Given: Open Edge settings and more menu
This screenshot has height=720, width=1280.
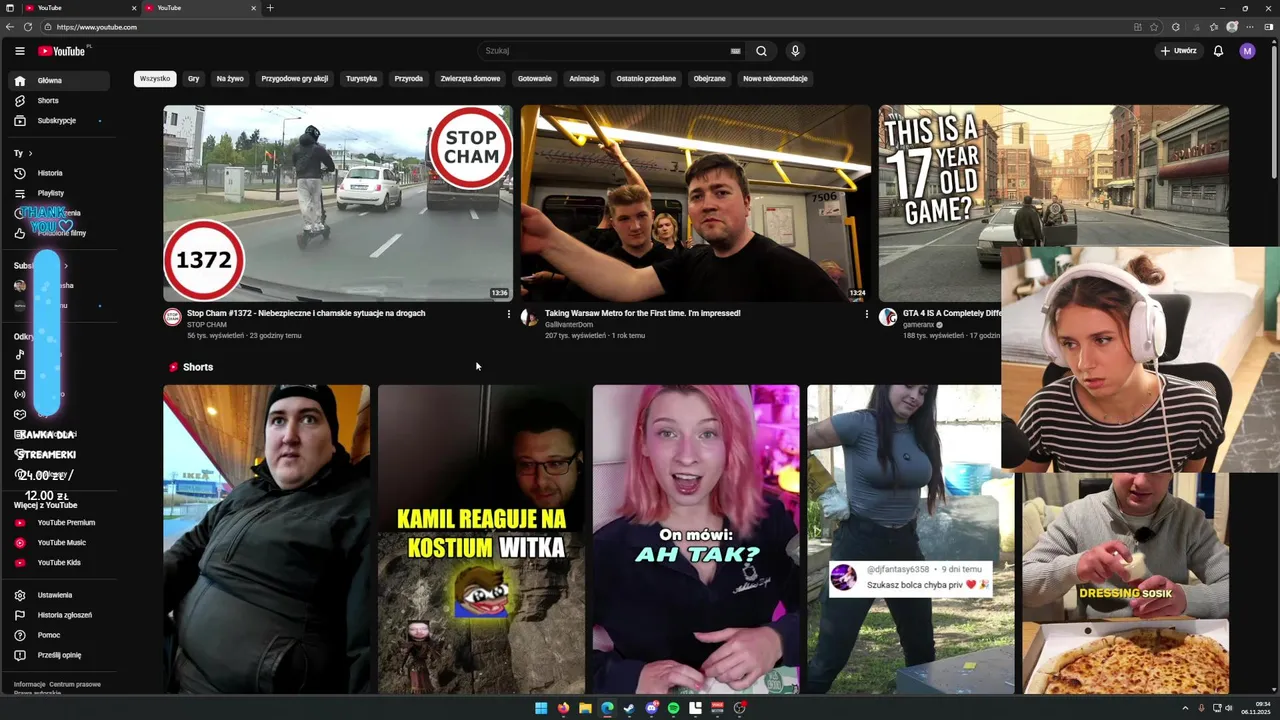Looking at the screenshot, I should 1250,27.
